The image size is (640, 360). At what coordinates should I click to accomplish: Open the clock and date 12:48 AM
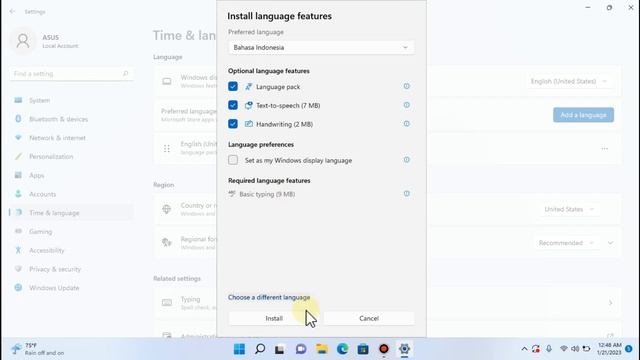coord(609,349)
